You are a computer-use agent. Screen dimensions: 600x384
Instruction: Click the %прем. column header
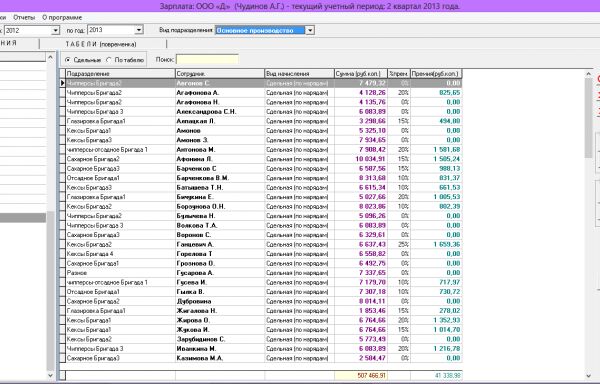pyautogui.click(x=399, y=74)
